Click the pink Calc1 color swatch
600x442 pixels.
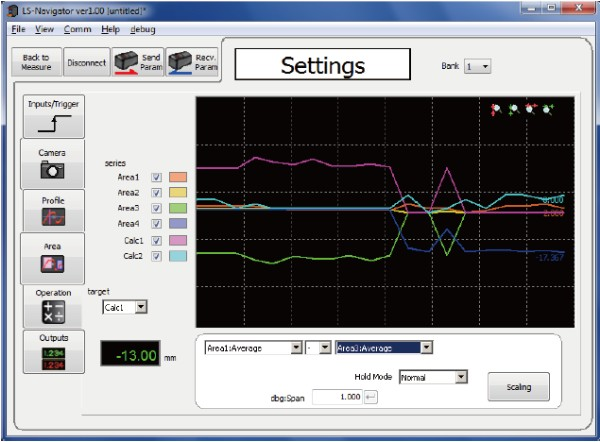tap(178, 241)
